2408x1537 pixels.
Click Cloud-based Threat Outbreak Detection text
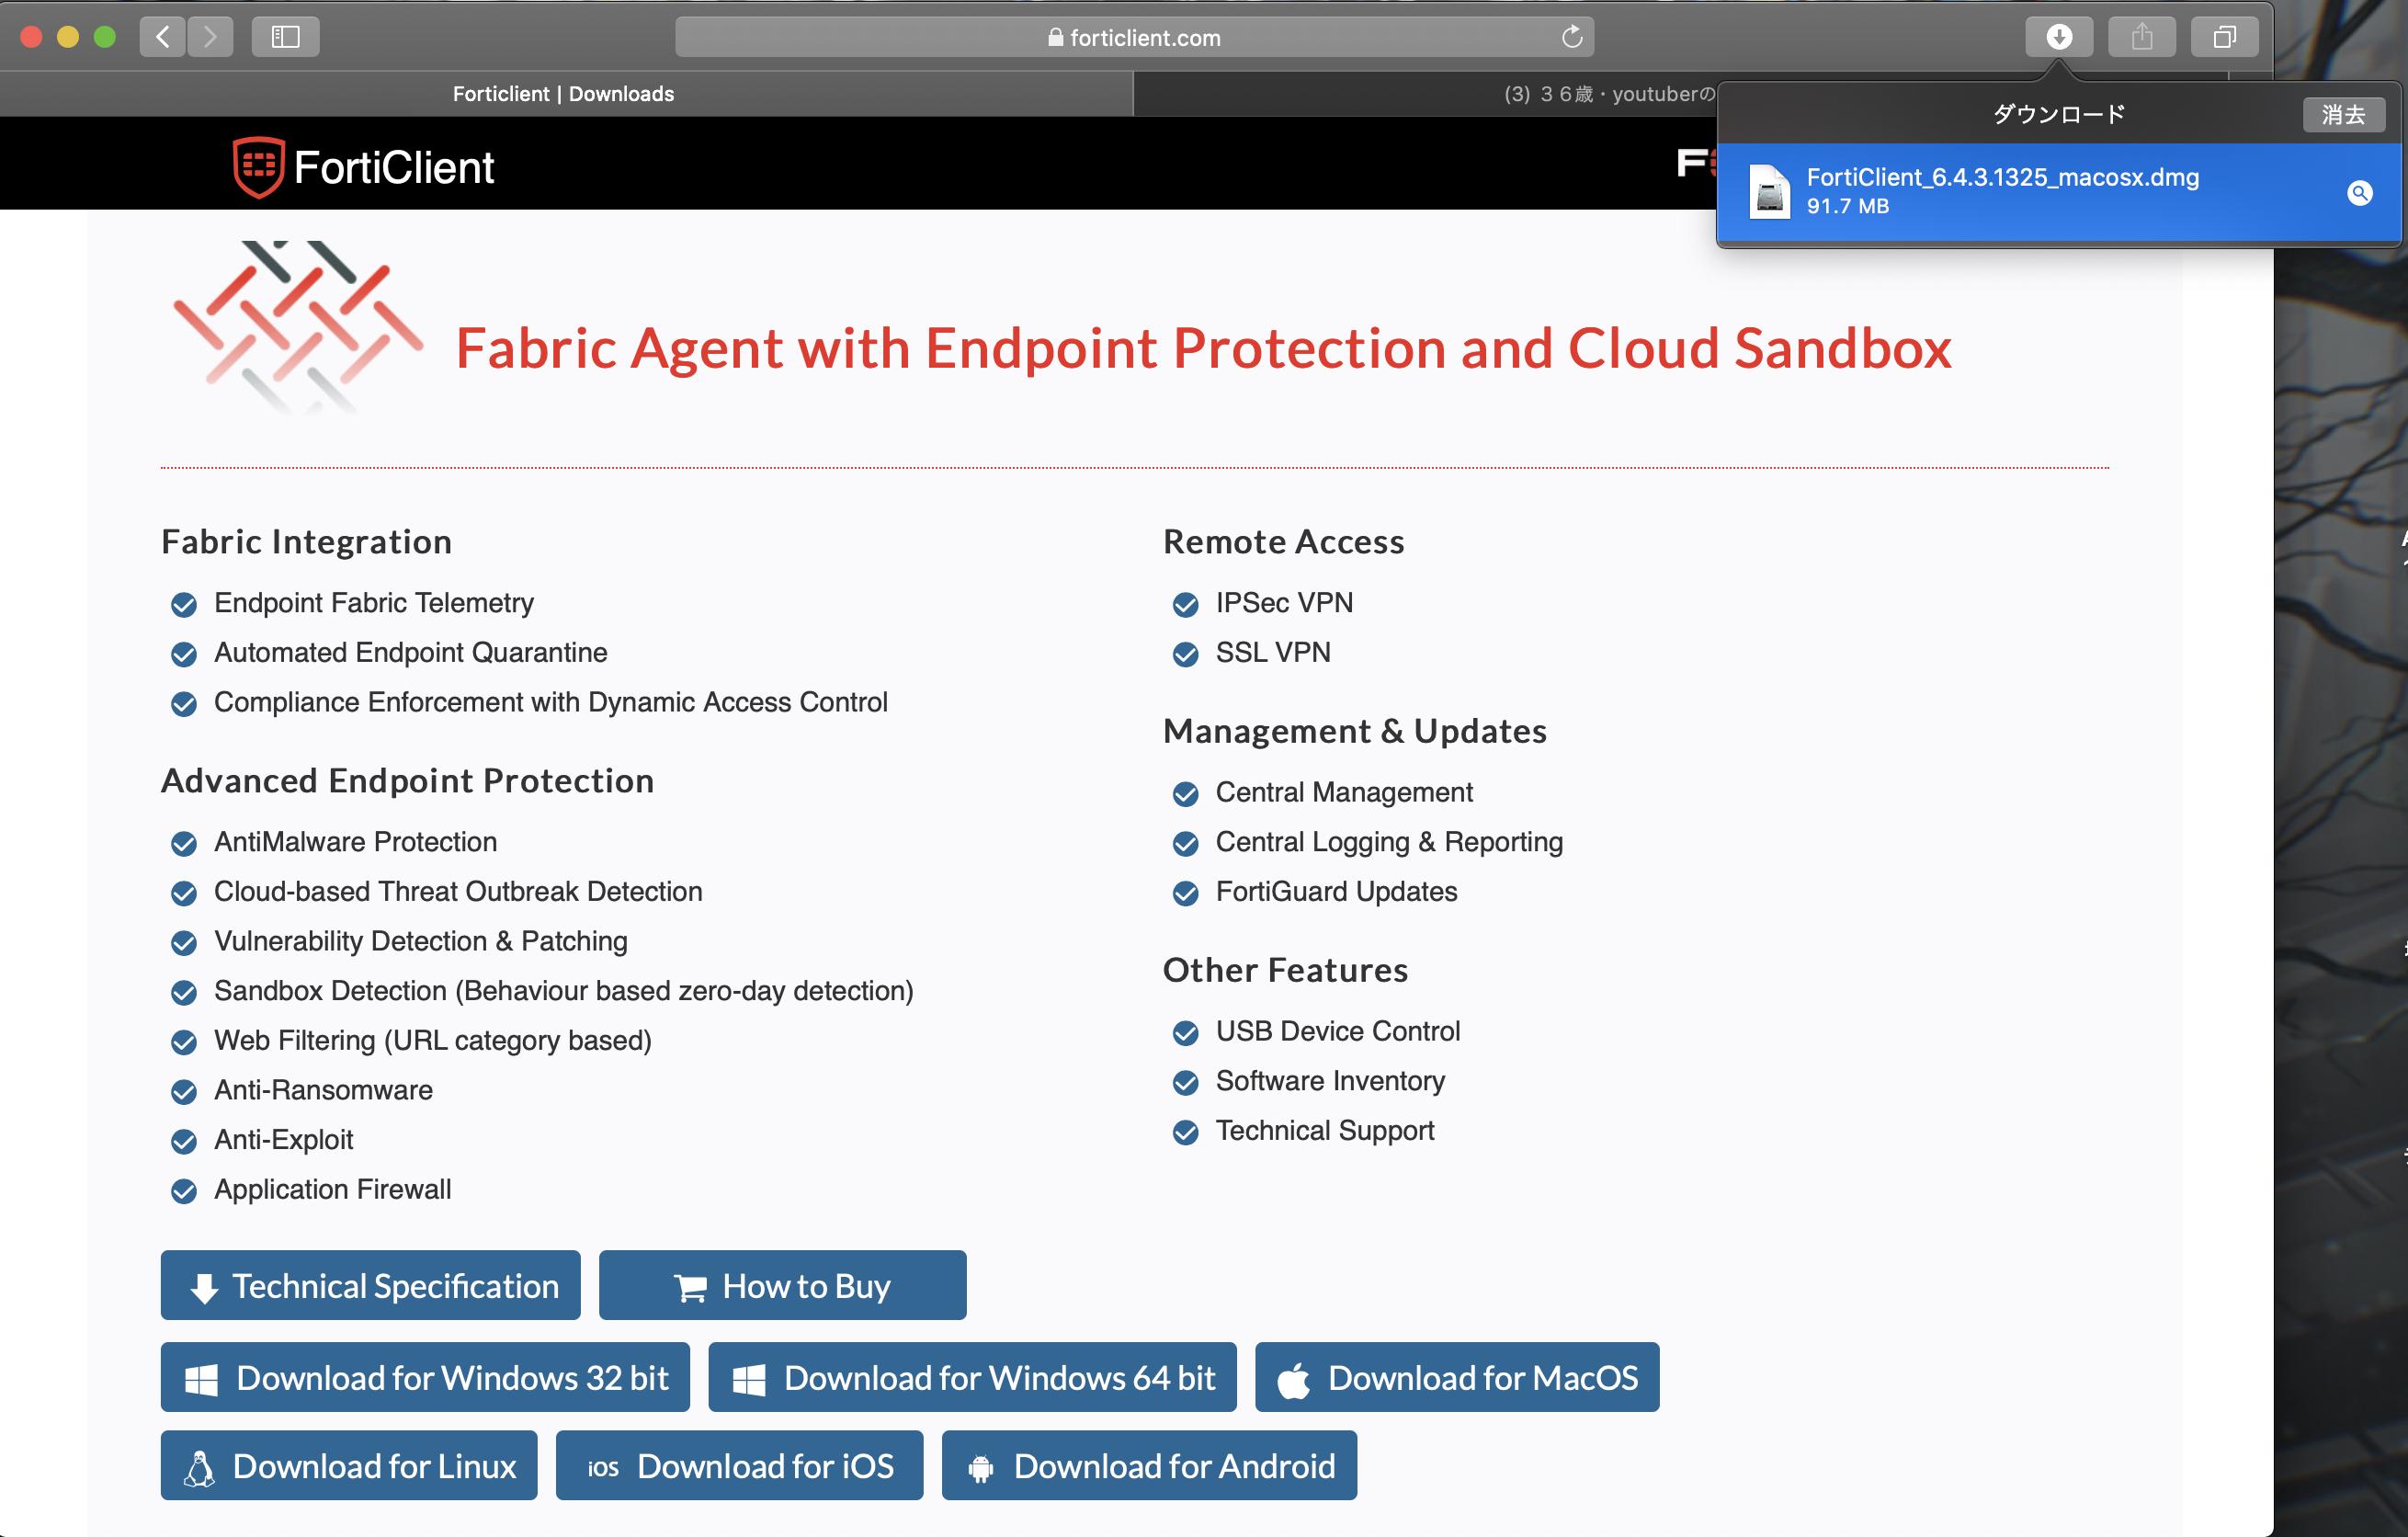[458, 892]
